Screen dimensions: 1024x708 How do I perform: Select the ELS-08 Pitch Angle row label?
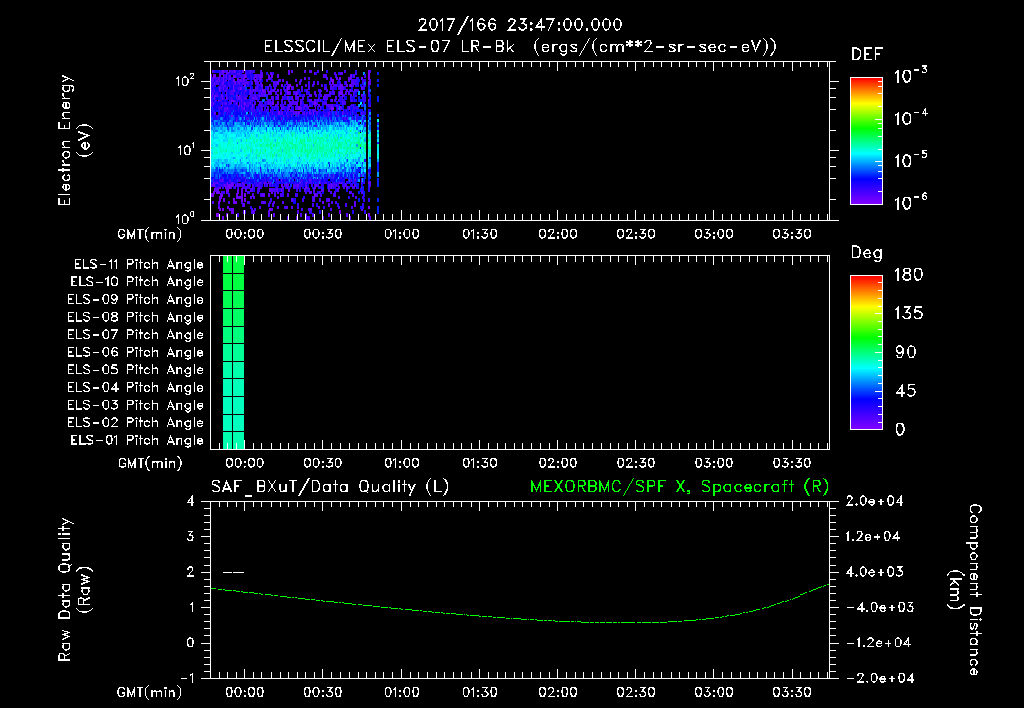click(135, 317)
